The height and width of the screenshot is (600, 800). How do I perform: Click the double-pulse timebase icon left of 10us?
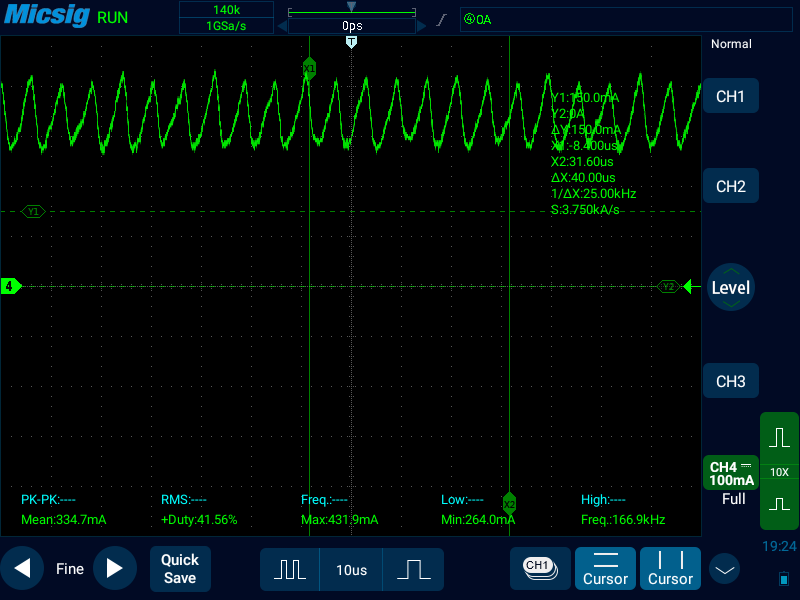click(290, 569)
